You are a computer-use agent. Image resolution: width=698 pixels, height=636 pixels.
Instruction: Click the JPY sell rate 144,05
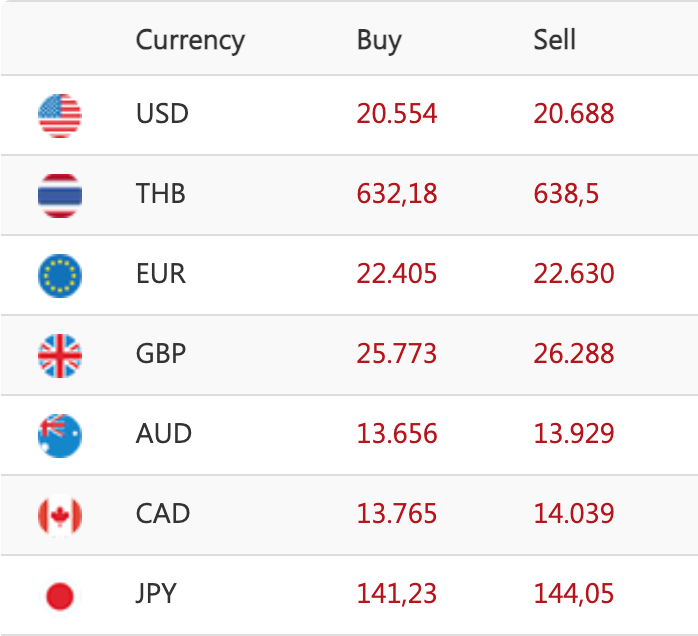pyautogui.click(x=574, y=594)
